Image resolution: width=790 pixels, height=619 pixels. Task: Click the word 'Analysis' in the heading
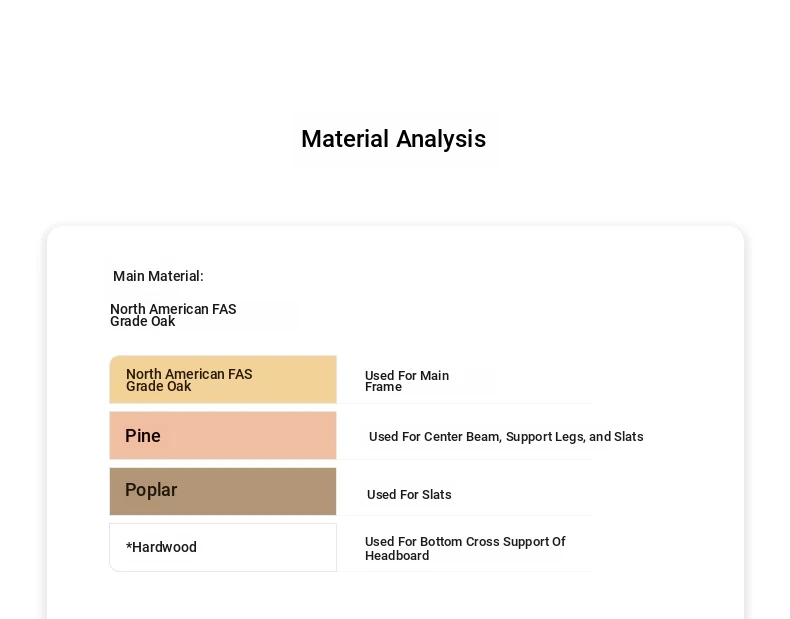[439, 139]
